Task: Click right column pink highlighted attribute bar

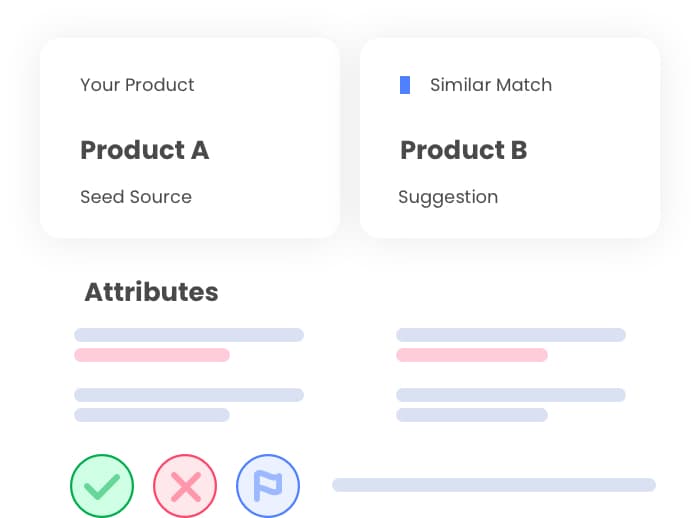Action: pos(472,355)
